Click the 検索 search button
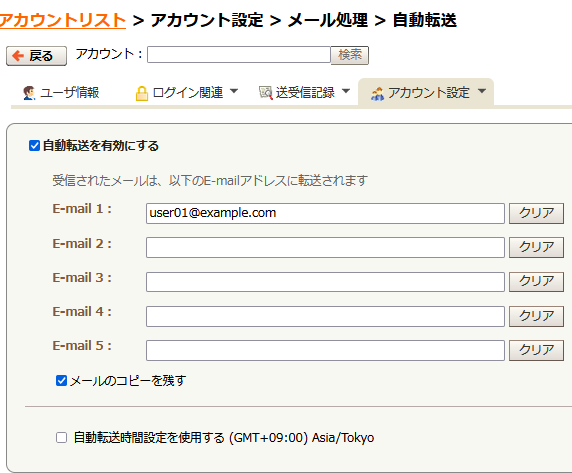 (349, 55)
